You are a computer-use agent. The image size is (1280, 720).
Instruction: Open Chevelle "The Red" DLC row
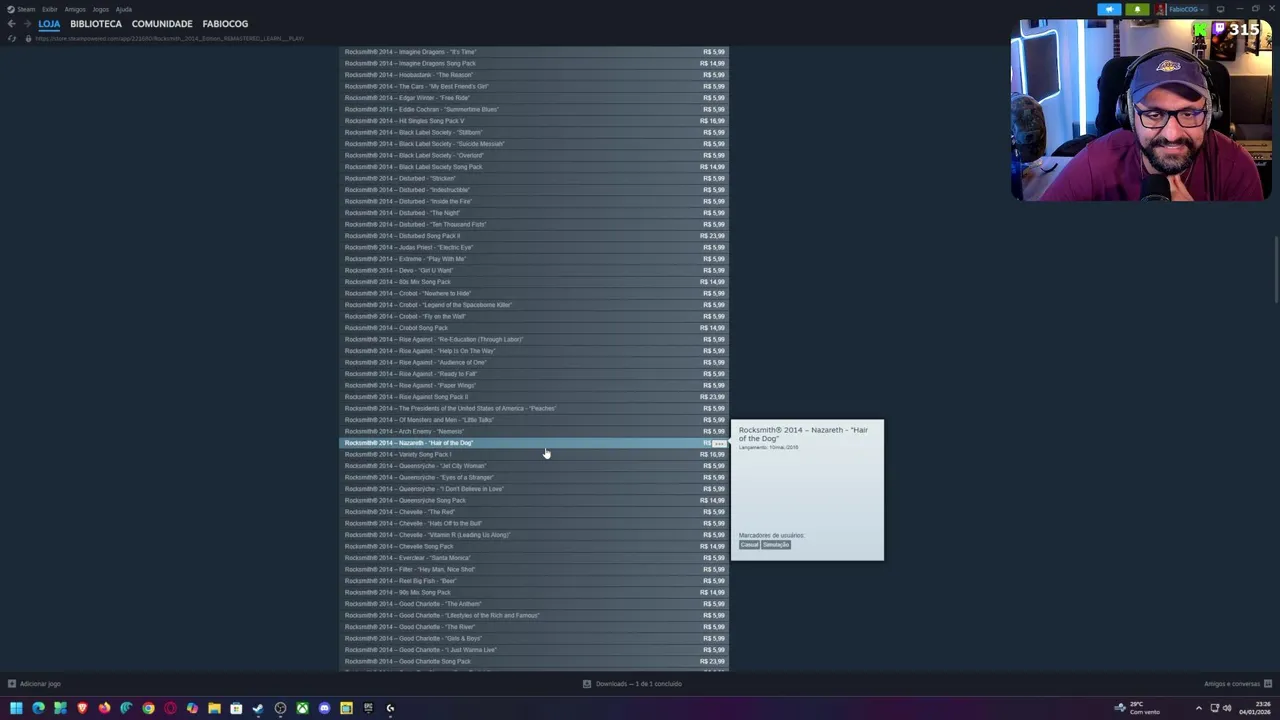pyautogui.click(x=535, y=512)
